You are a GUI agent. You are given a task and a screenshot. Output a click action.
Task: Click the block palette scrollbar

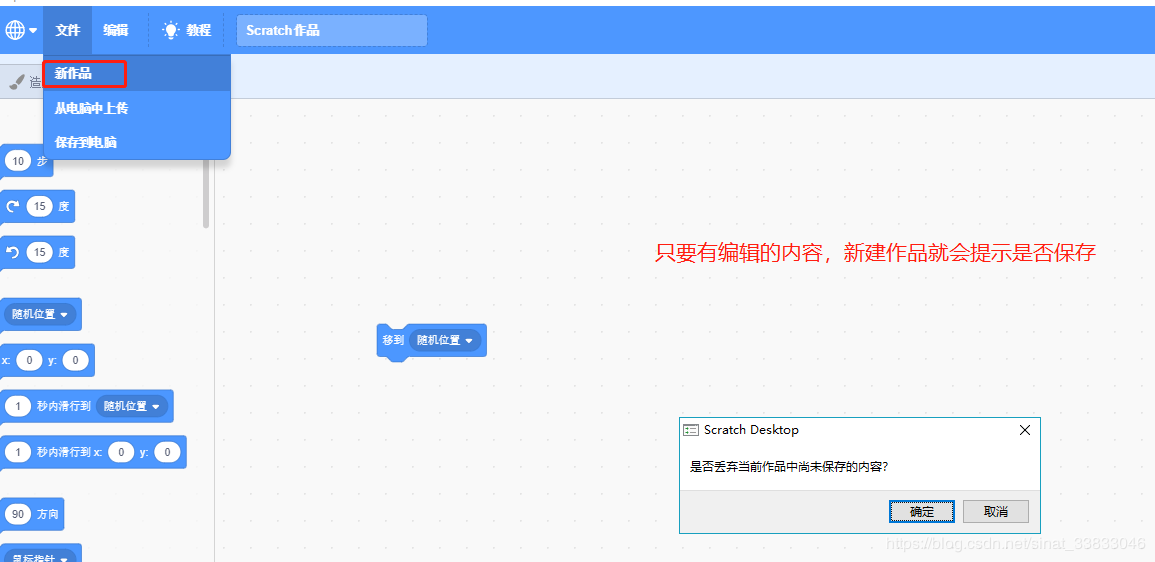(x=206, y=192)
